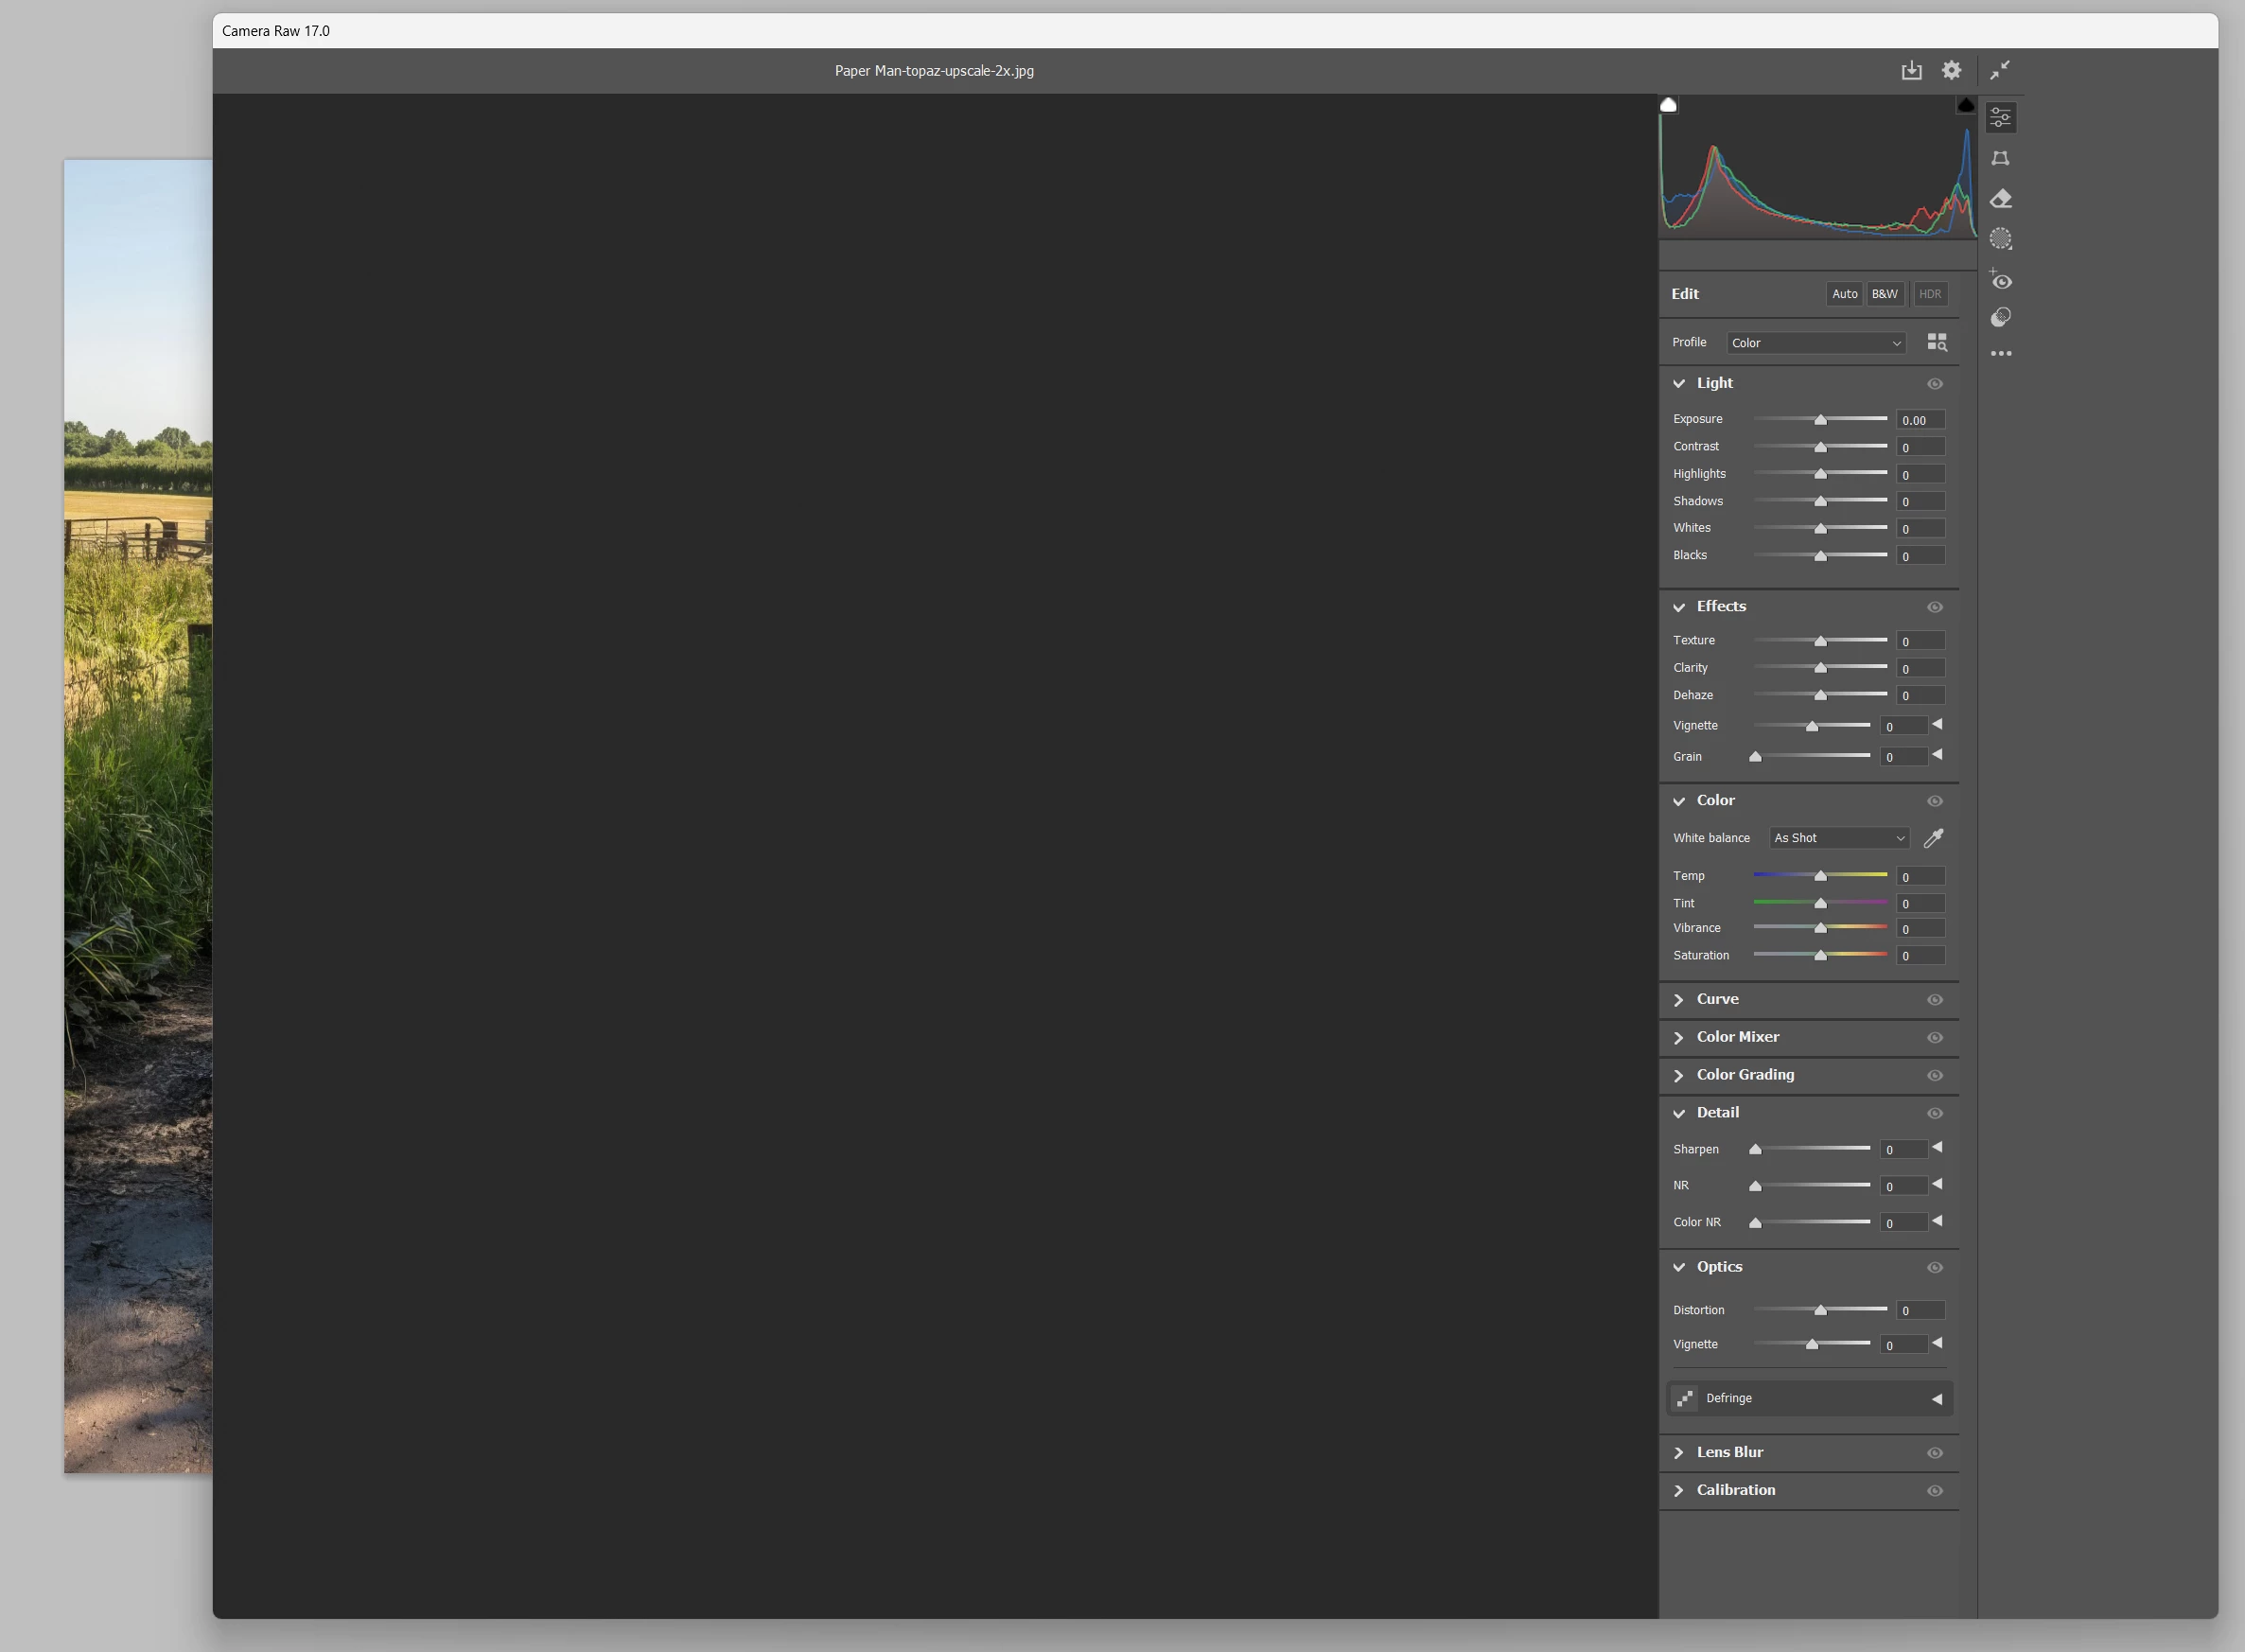Image resolution: width=2245 pixels, height=1652 pixels.
Task: Click the save image download icon
Action: point(1911,70)
